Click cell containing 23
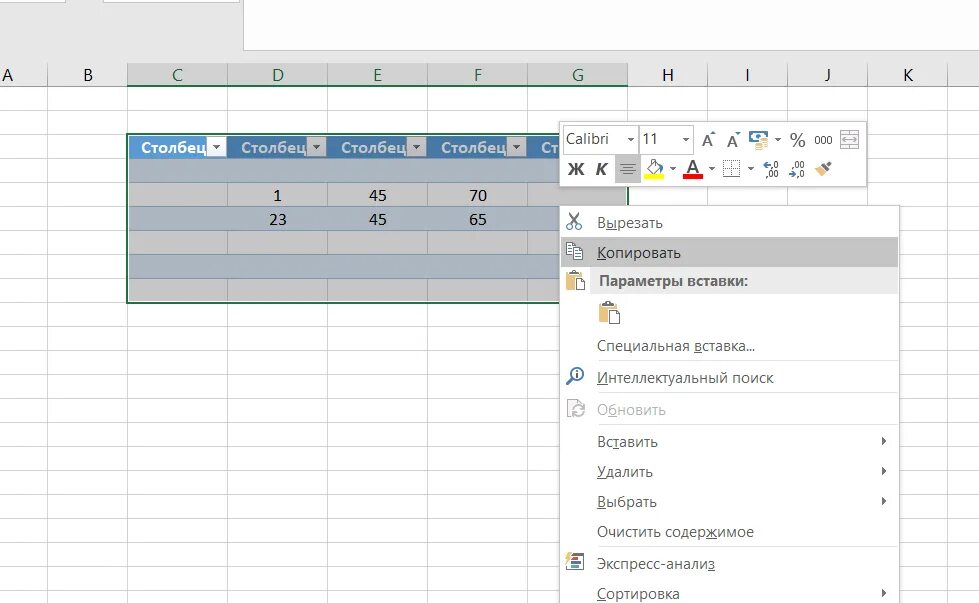 (x=277, y=219)
